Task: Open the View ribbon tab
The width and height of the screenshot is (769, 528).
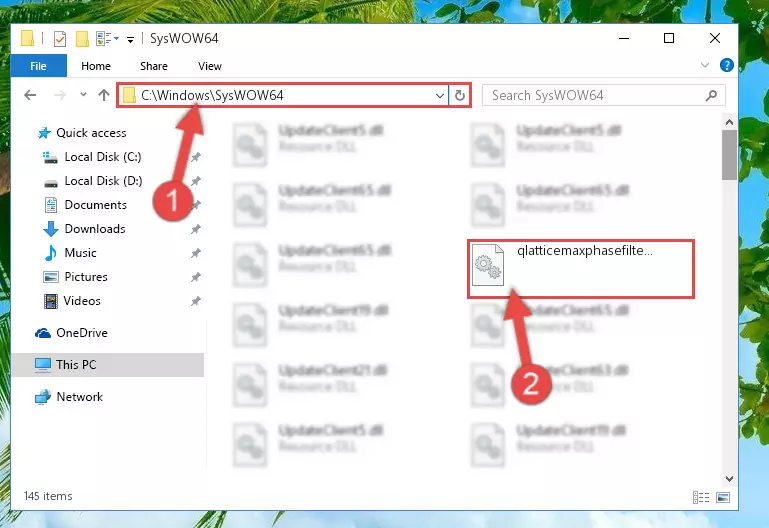Action: tap(209, 66)
